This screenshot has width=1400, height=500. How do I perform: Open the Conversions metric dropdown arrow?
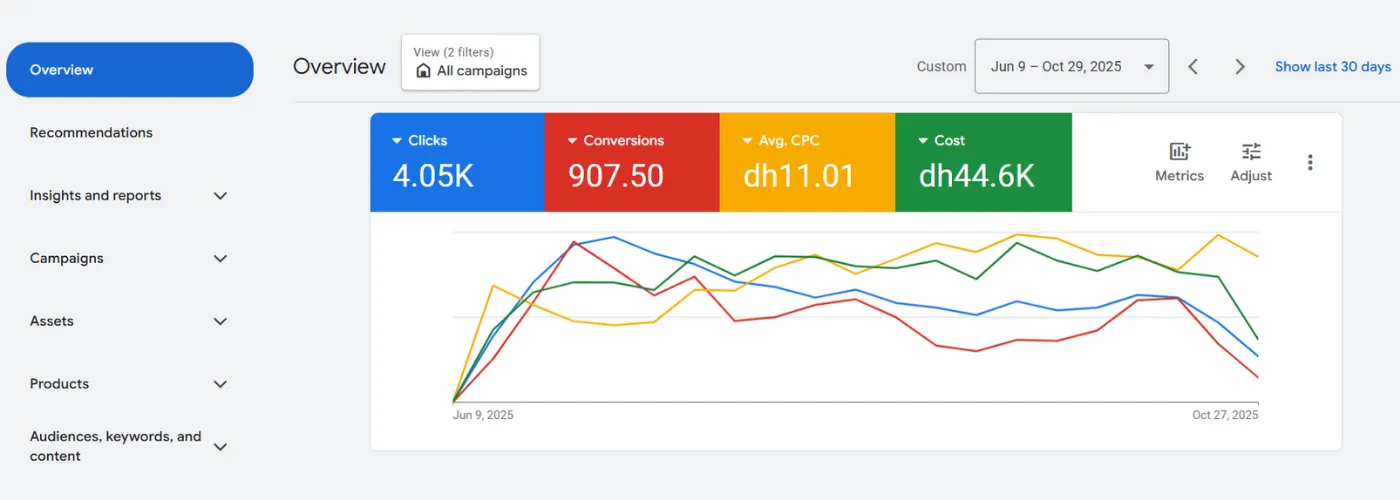(x=572, y=141)
